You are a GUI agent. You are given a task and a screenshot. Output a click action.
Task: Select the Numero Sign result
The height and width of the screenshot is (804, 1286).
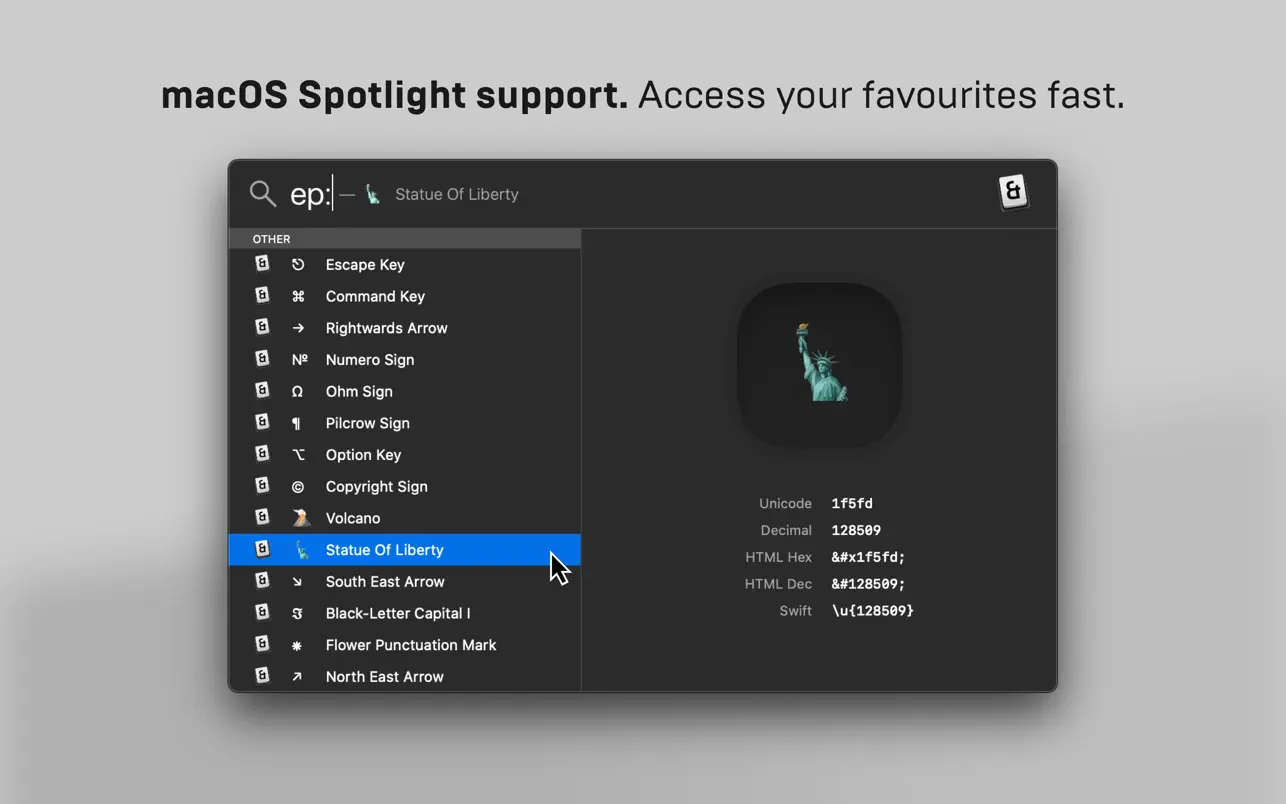click(369, 360)
